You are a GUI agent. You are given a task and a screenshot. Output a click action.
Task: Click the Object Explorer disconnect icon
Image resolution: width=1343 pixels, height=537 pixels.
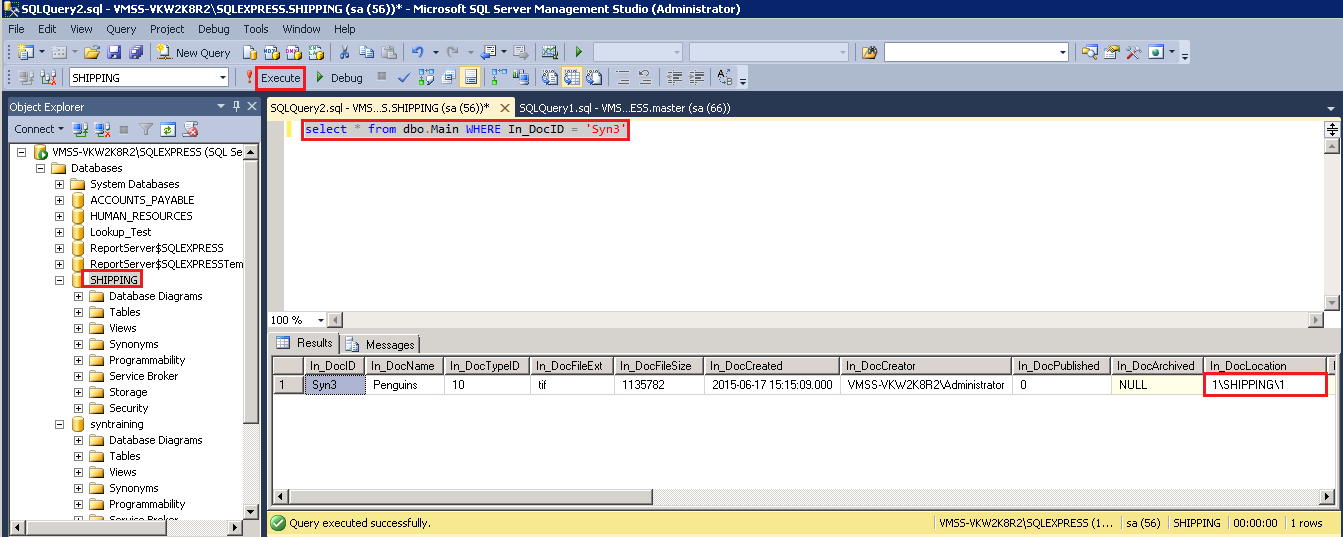pos(101,129)
